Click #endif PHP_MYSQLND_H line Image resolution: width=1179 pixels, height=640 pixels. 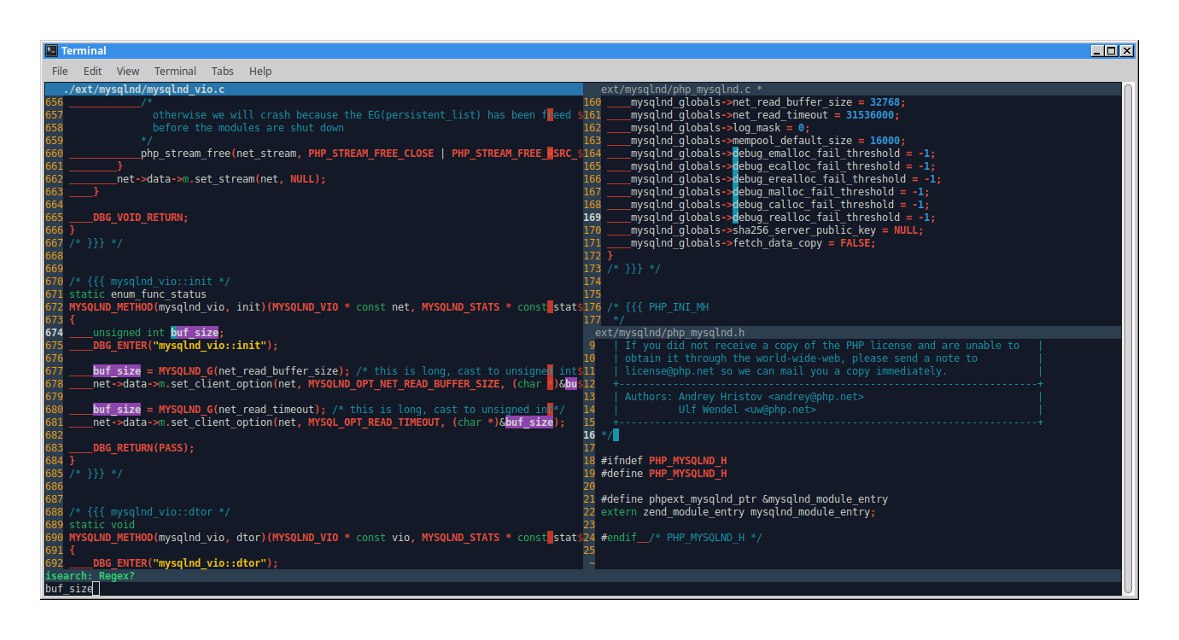tap(681, 537)
